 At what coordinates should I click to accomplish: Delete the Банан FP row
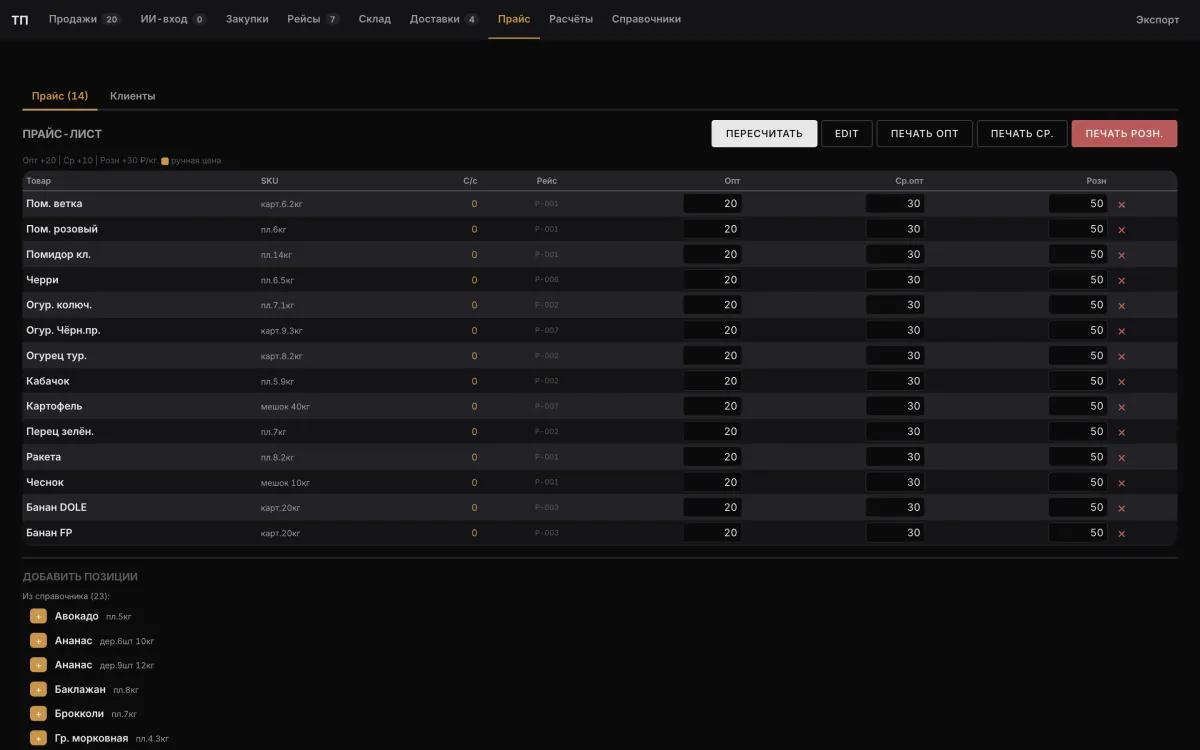coord(1121,534)
